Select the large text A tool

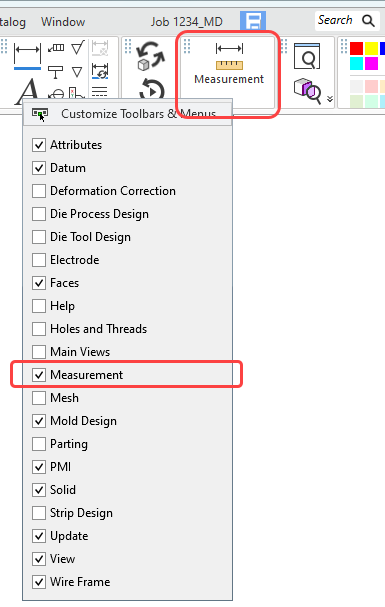click(x=26, y=92)
